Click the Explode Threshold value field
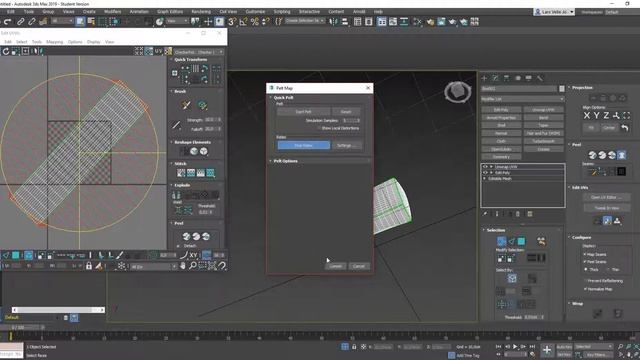Viewport: 640px width, 360px height. coord(206,212)
